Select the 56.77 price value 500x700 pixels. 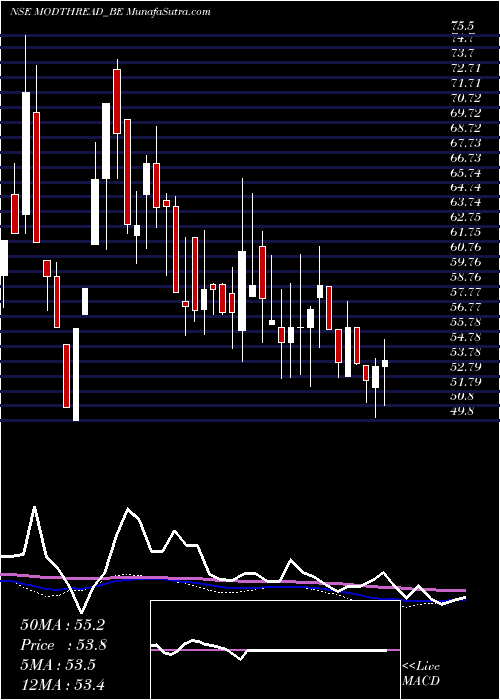coord(465,307)
